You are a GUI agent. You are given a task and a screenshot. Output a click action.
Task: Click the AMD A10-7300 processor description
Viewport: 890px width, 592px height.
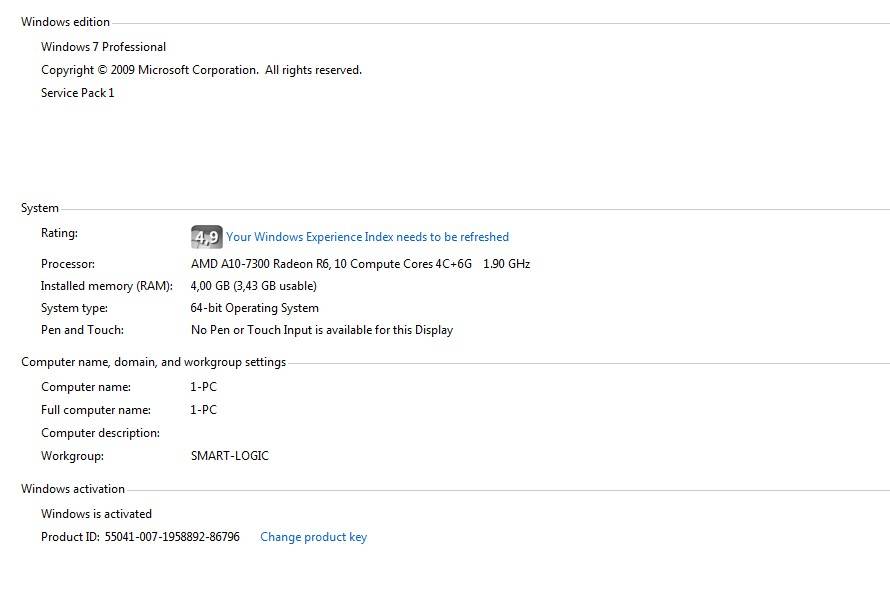click(x=360, y=264)
